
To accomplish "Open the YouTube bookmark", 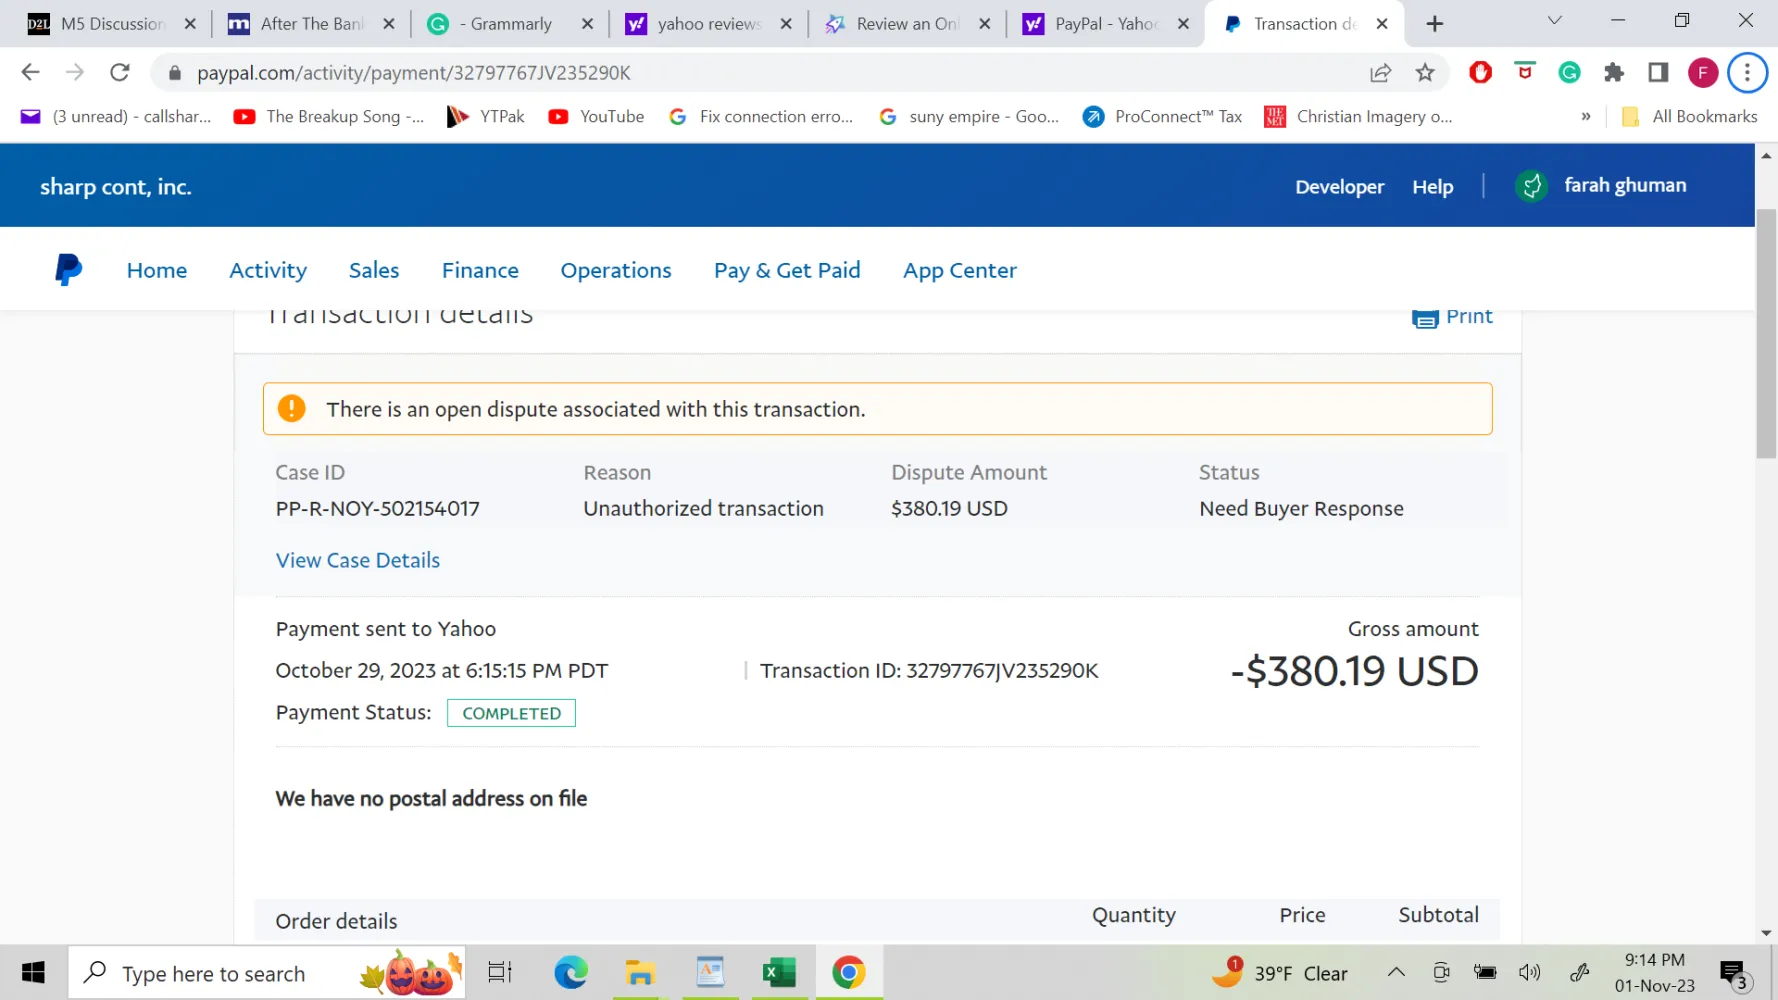I will [596, 116].
